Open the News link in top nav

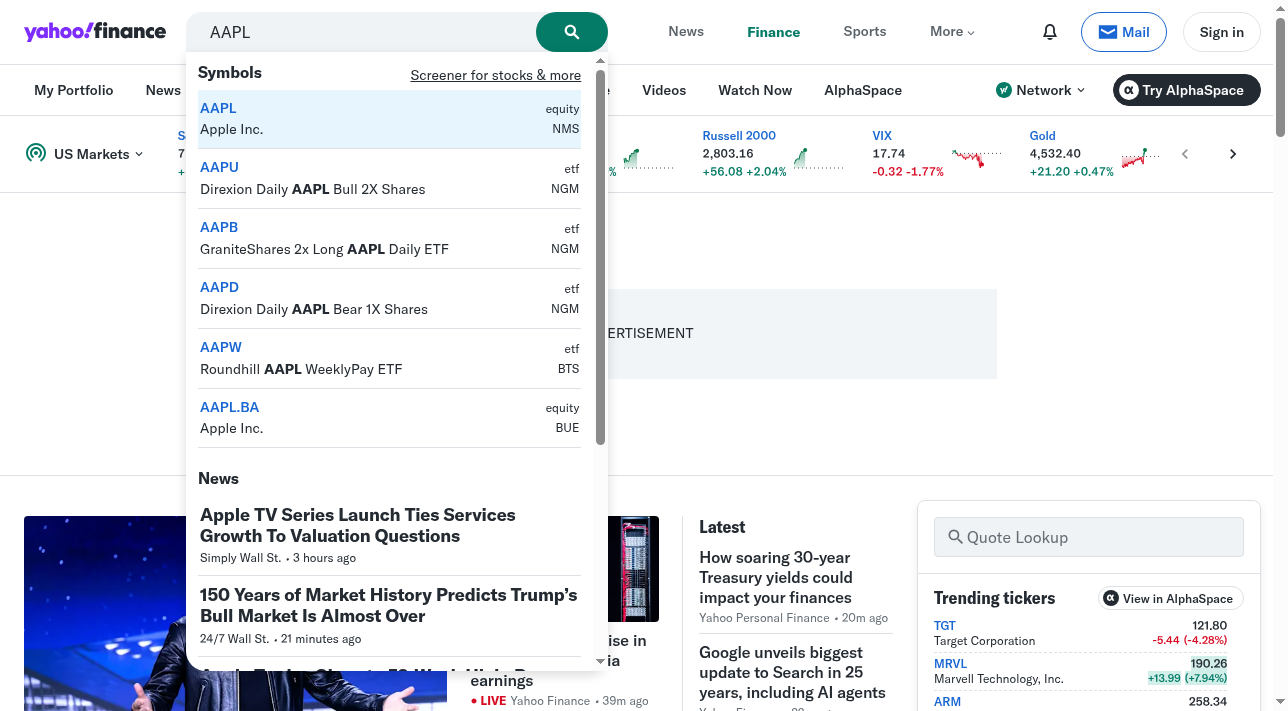(x=686, y=32)
